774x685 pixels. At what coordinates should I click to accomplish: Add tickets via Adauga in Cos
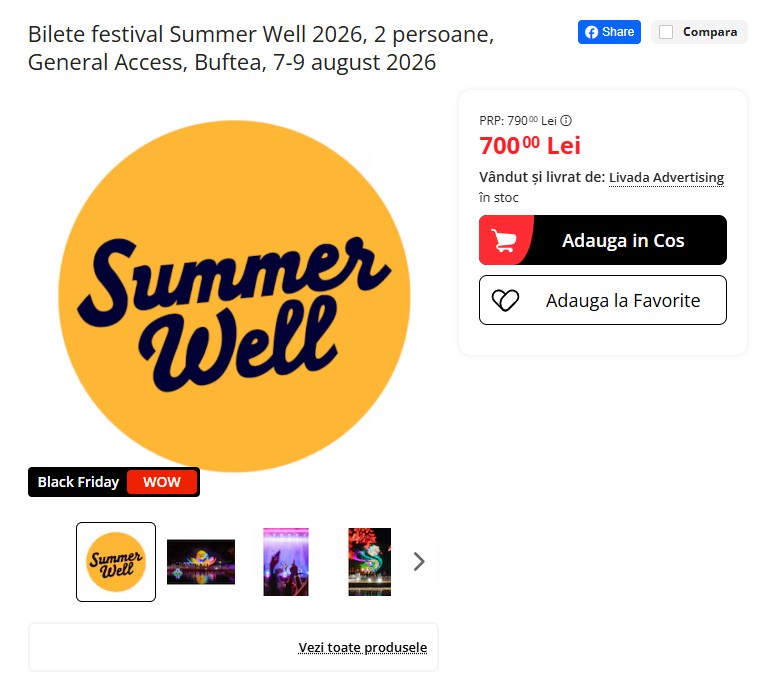[x=603, y=240]
